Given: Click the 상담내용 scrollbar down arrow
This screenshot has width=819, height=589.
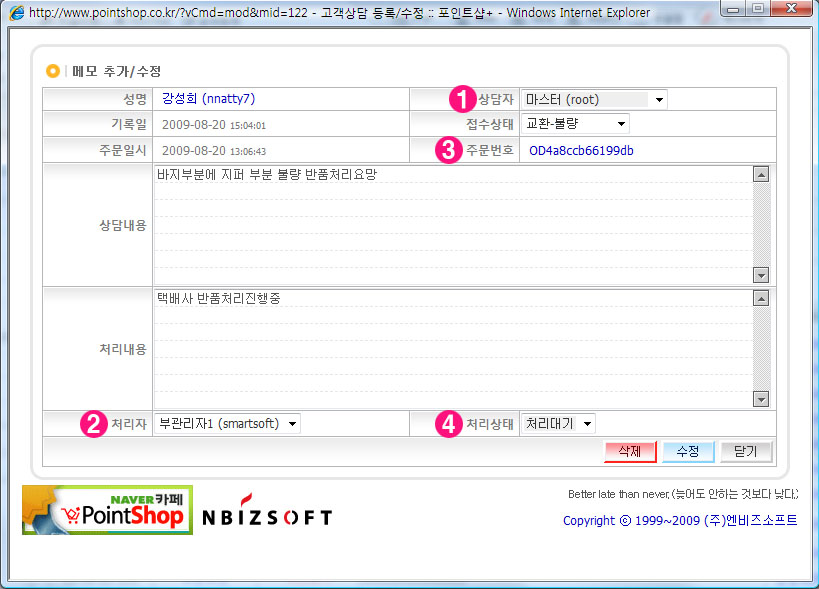Looking at the screenshot, I should (762, 275).
